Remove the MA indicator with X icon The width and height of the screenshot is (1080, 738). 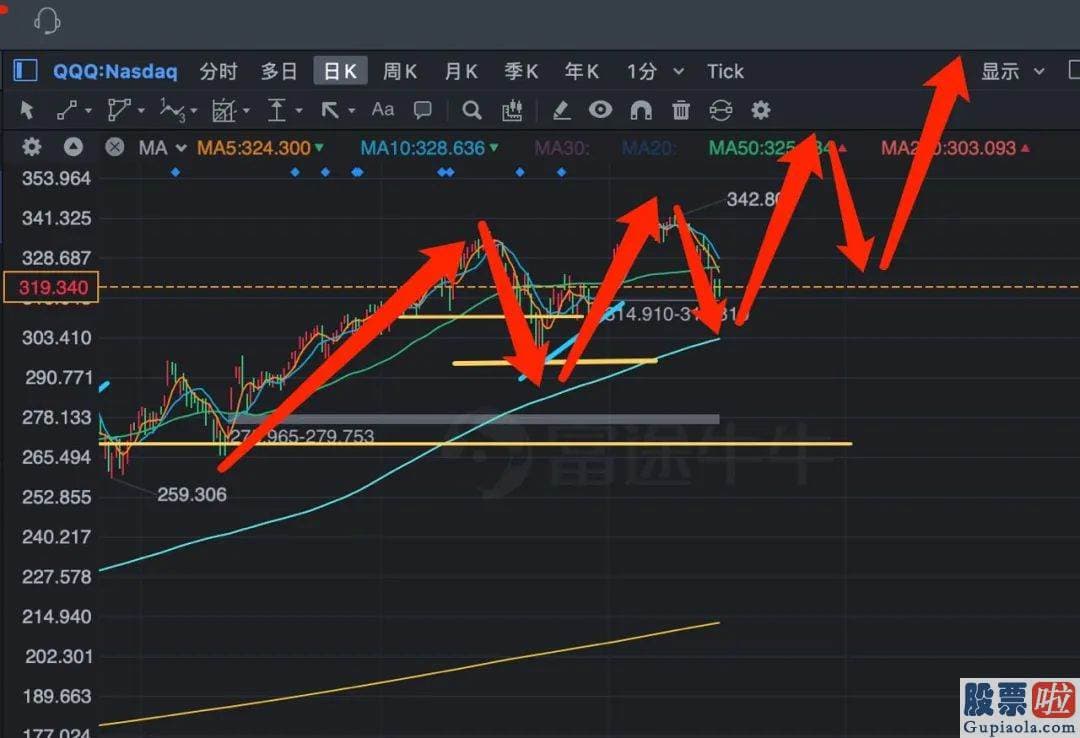tap(114, 147)
